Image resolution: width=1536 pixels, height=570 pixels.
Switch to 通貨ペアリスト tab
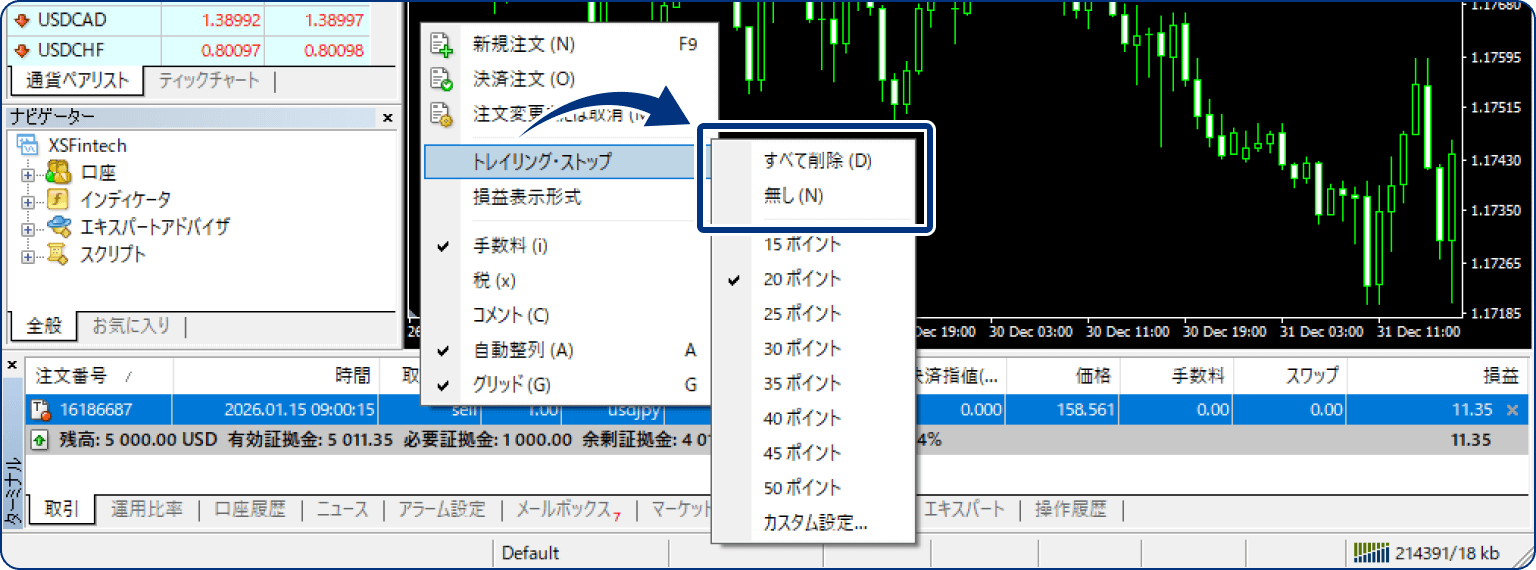[77, 81]
